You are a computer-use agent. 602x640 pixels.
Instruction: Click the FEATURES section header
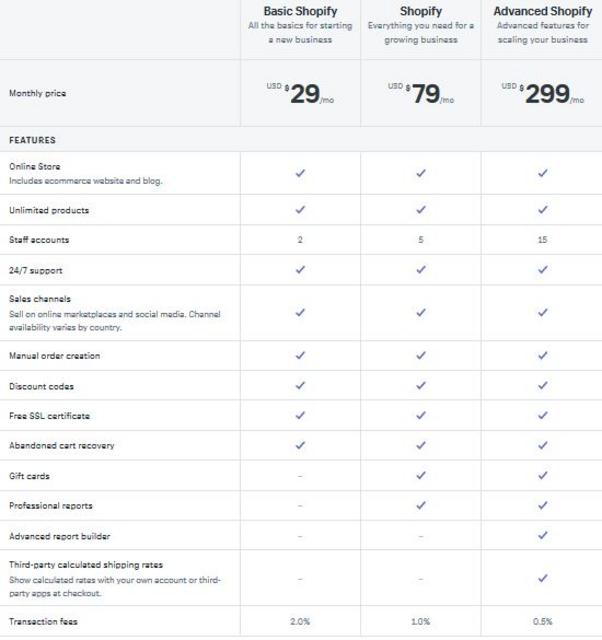(32, 140)
